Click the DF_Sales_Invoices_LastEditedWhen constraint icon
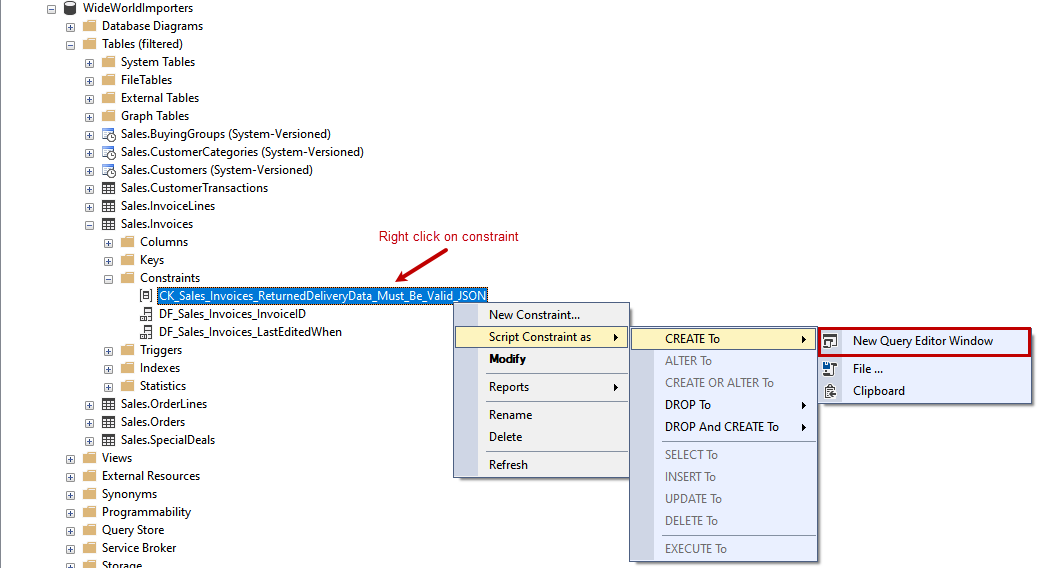Screen dimensions: 1037x568 tap(146, 332)
